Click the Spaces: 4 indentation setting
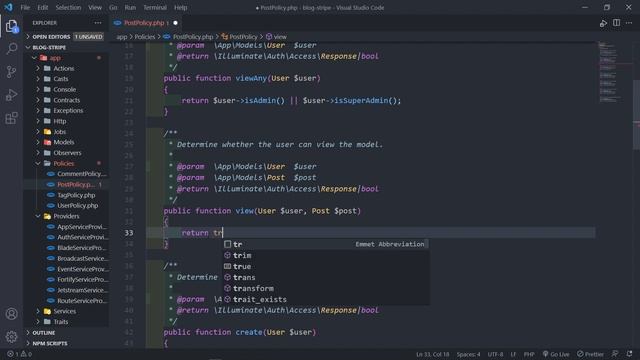The image size is (640, 360). 468,354
